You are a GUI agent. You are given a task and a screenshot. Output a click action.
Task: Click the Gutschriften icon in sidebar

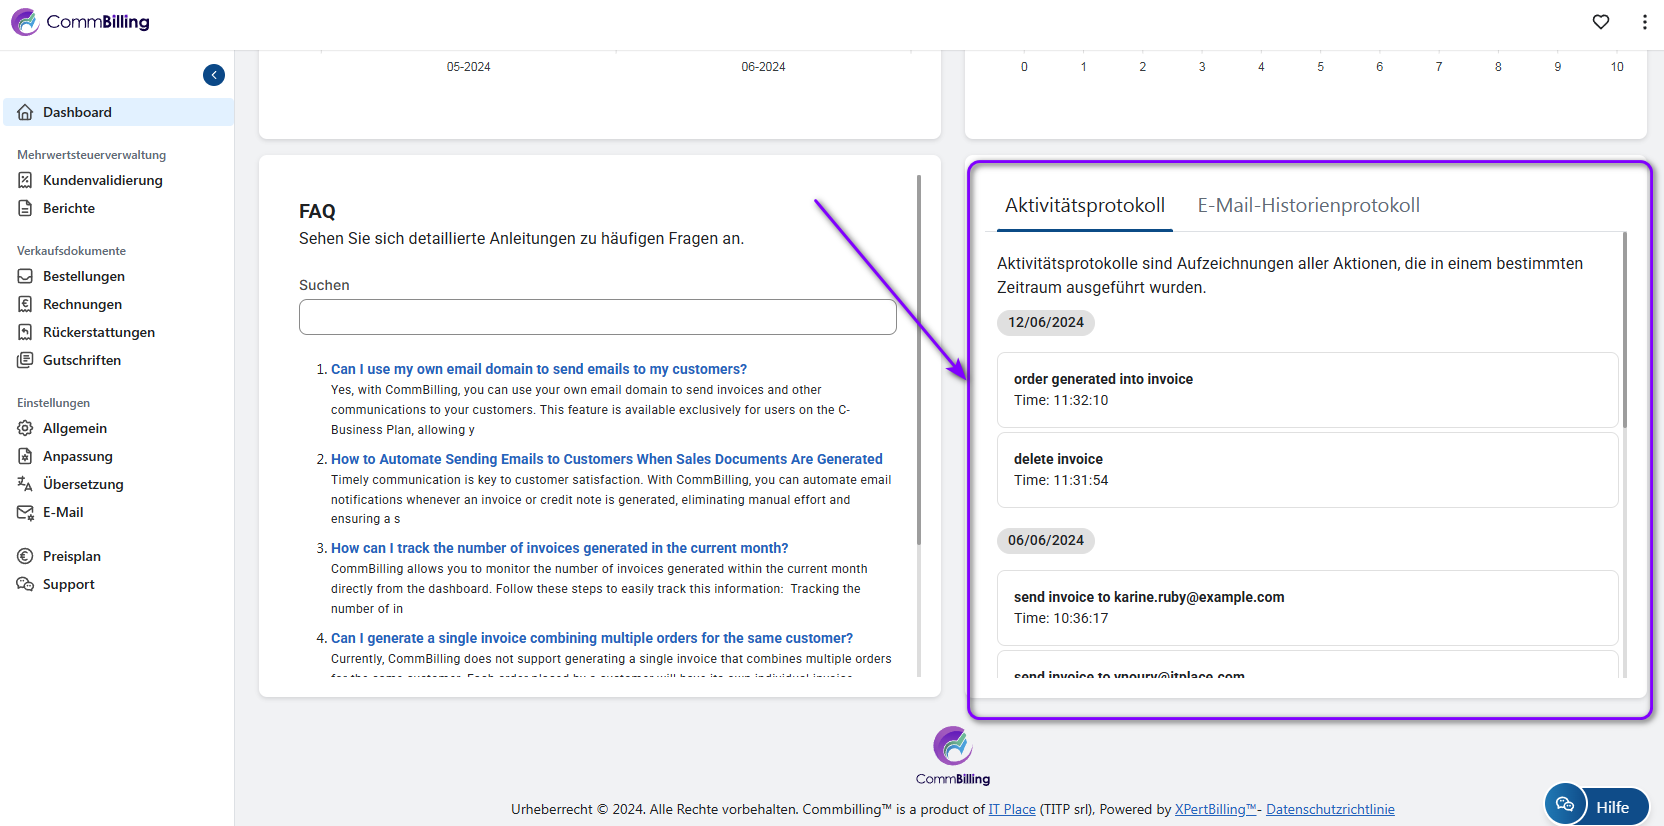(x=25, y=360)
